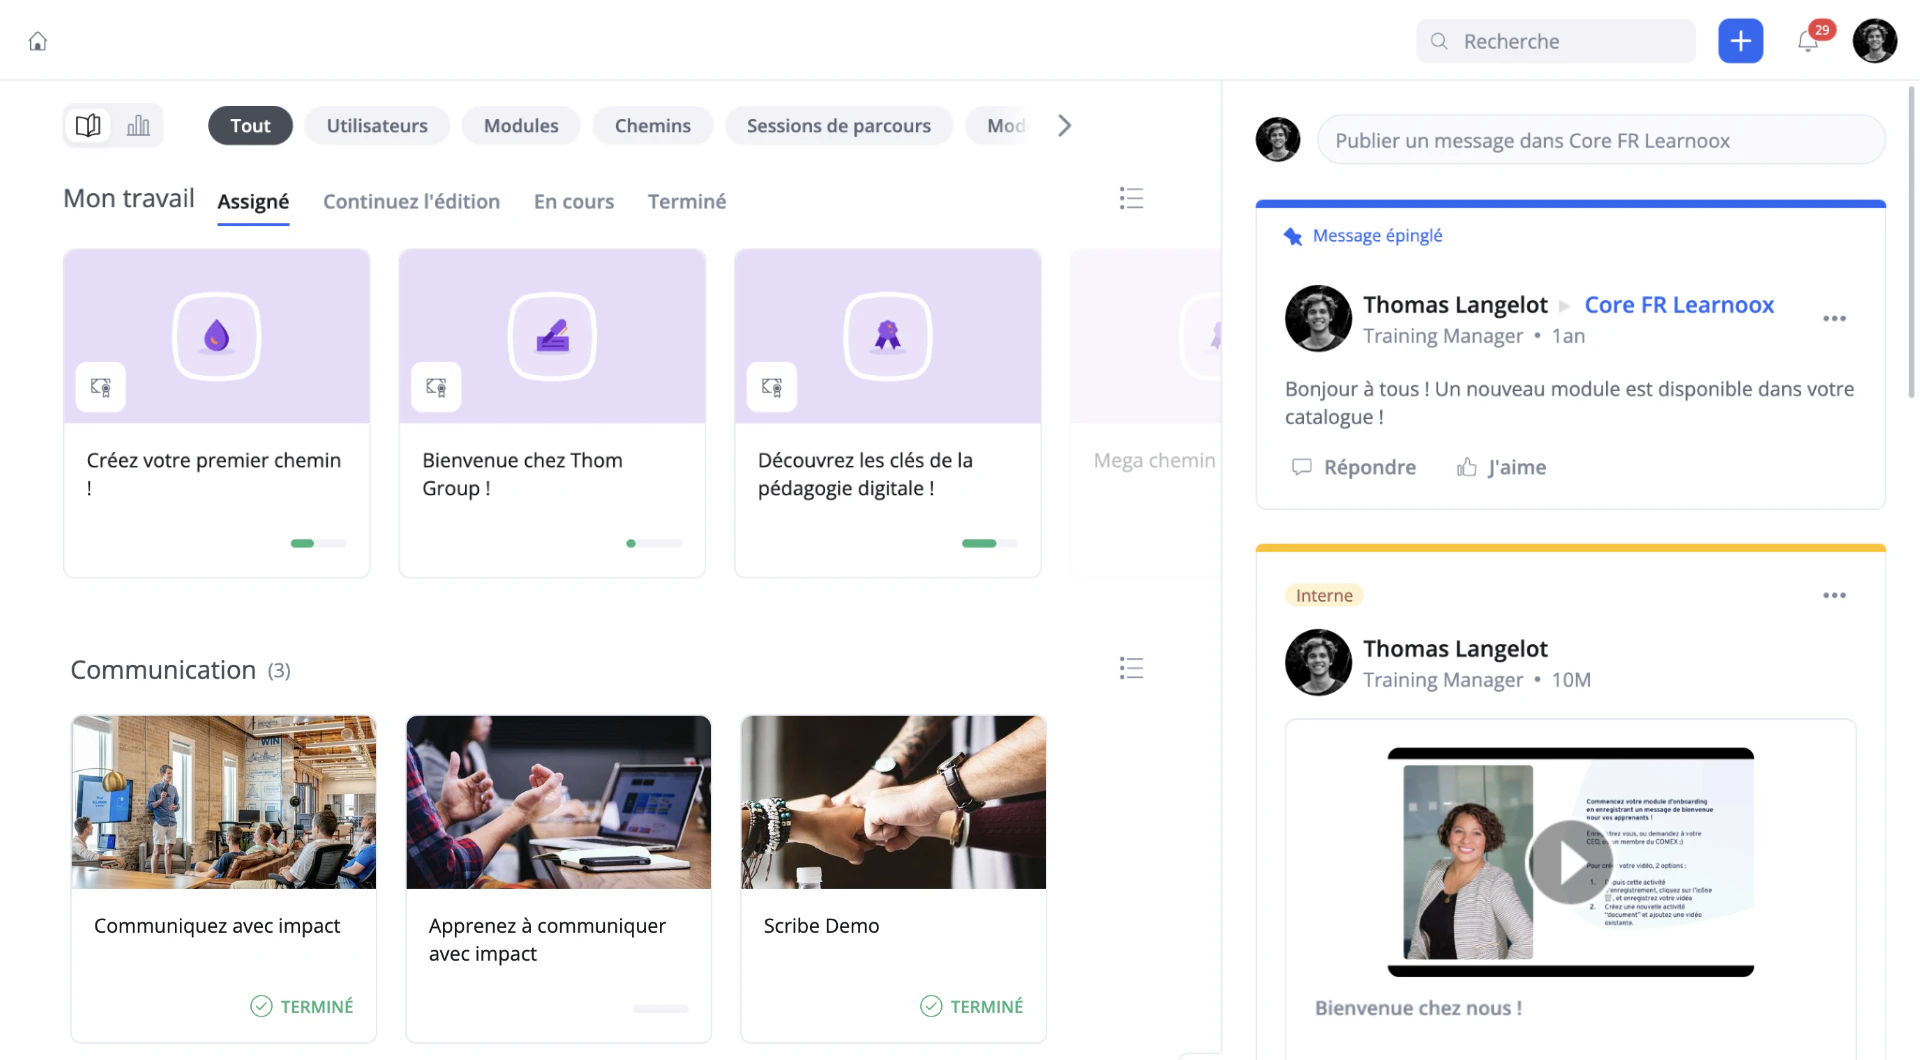Viewport: 1920px width, 1060px height.
Task: Click certificate badge on Découvrez les clés card
Action: pos(772,387)
